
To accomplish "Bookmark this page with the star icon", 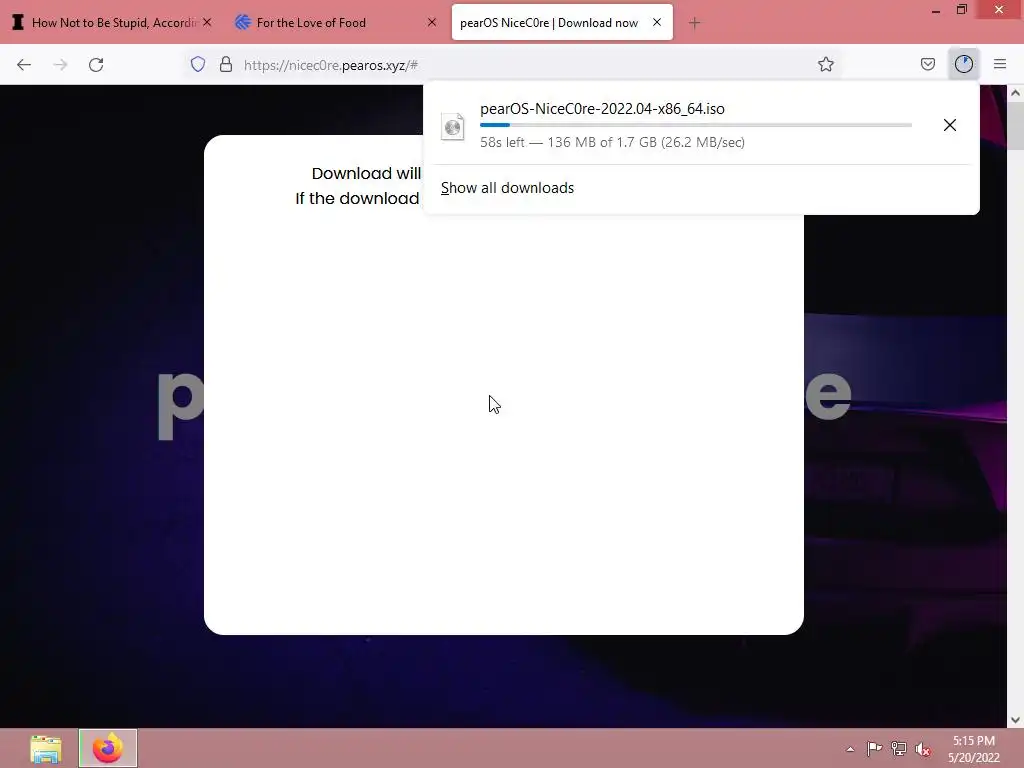I will pos(825,64).
